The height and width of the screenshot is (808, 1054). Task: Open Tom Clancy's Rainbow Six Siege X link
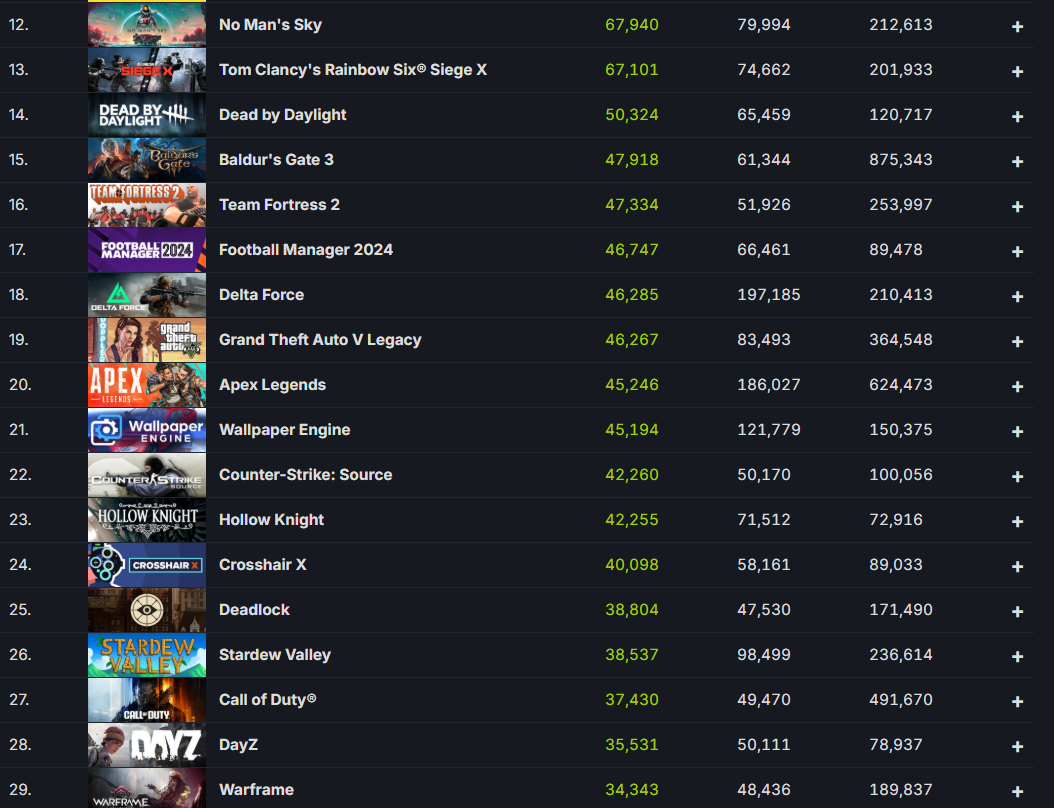click(x=353, y=70)
